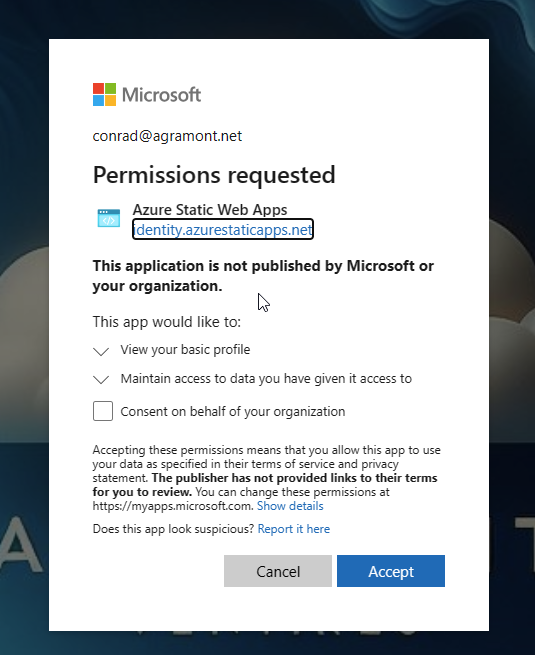Select the conrad@agramont.net account text

click(167, 136)
